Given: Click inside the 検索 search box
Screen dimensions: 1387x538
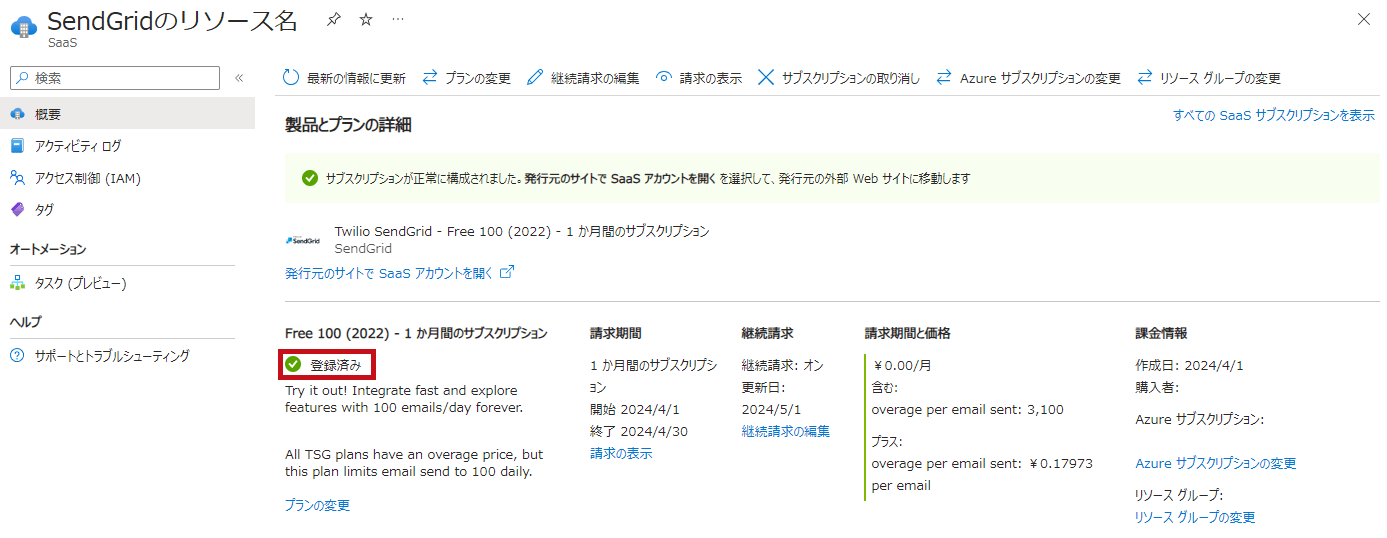Looking at the screenshot, I should [114, 78].
